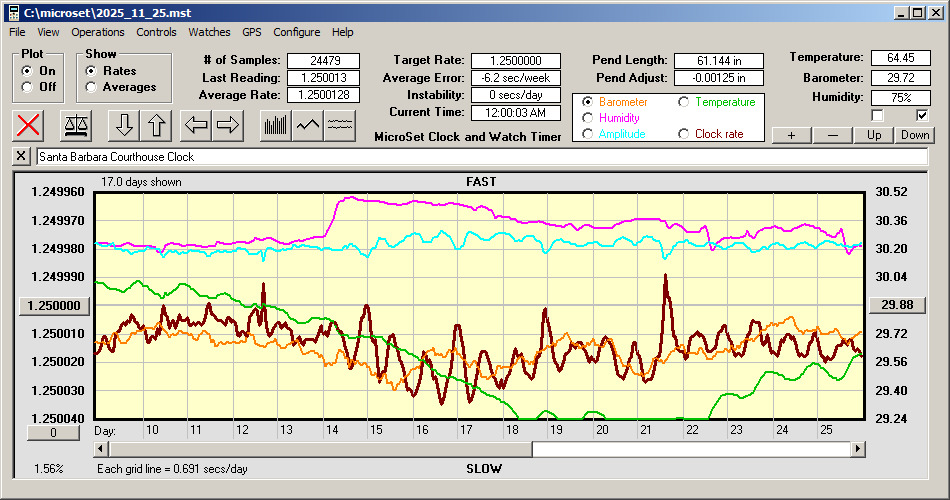Screen dimensions: 950x500
Task: Select the zigzag line graph icon
Action: point(308,125)
